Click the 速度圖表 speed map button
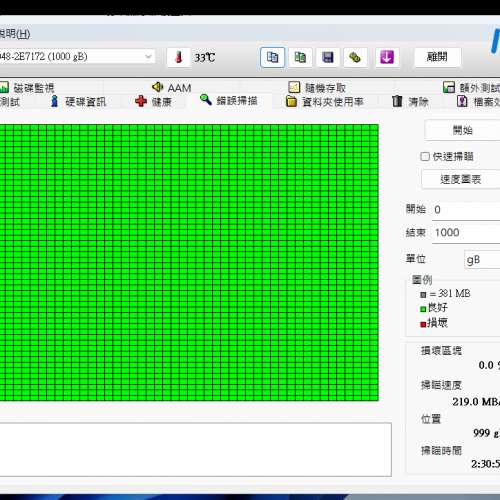Viewport: 500px width, 500px height. tap(461, 179)
